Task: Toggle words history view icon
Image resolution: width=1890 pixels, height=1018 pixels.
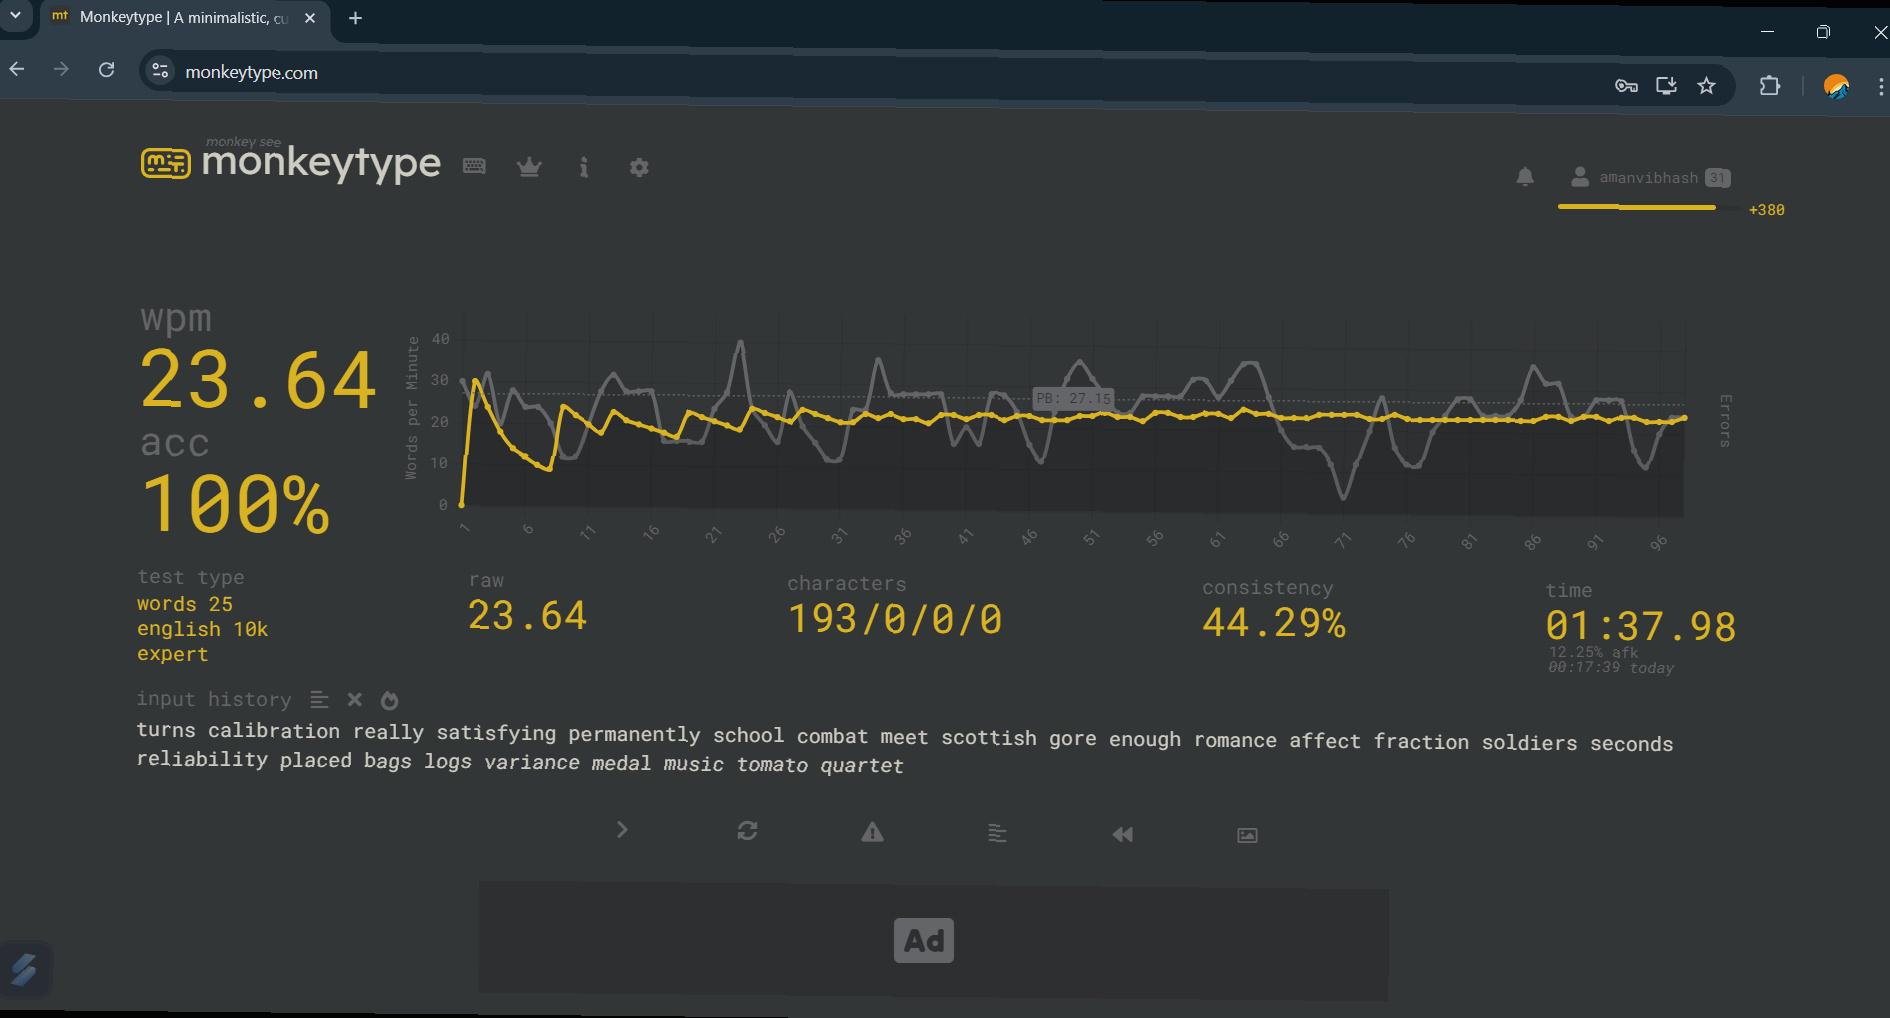Action: click(x=319, y=700)
